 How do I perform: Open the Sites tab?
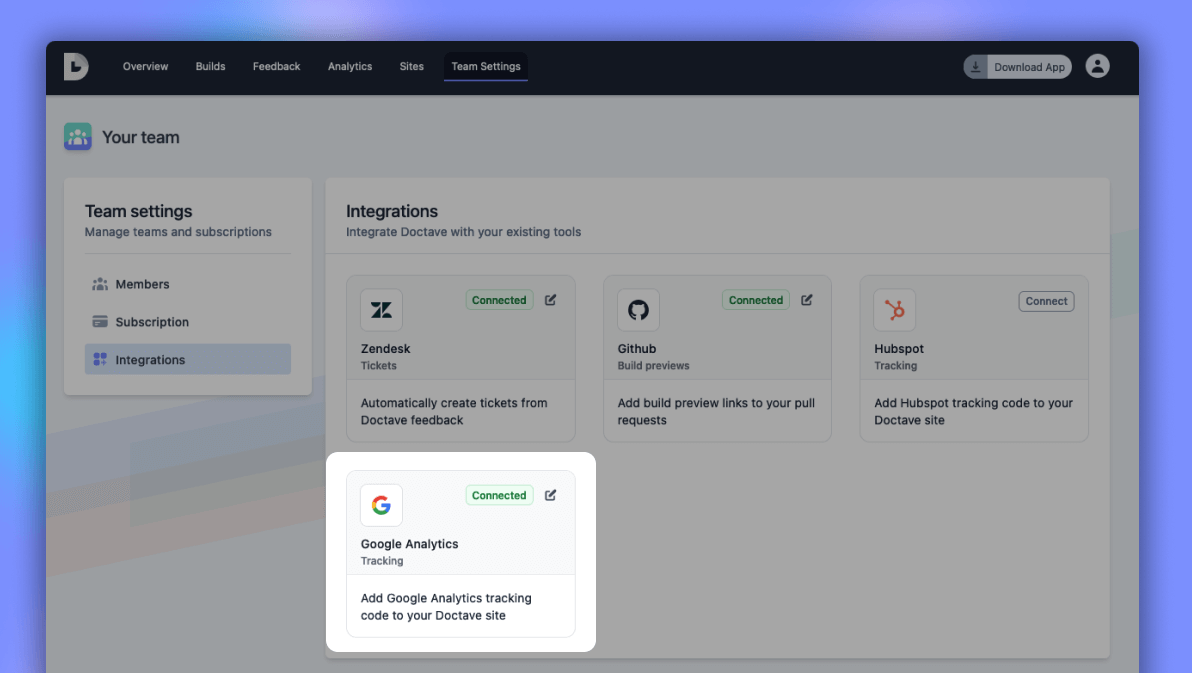tap(411, 67)
